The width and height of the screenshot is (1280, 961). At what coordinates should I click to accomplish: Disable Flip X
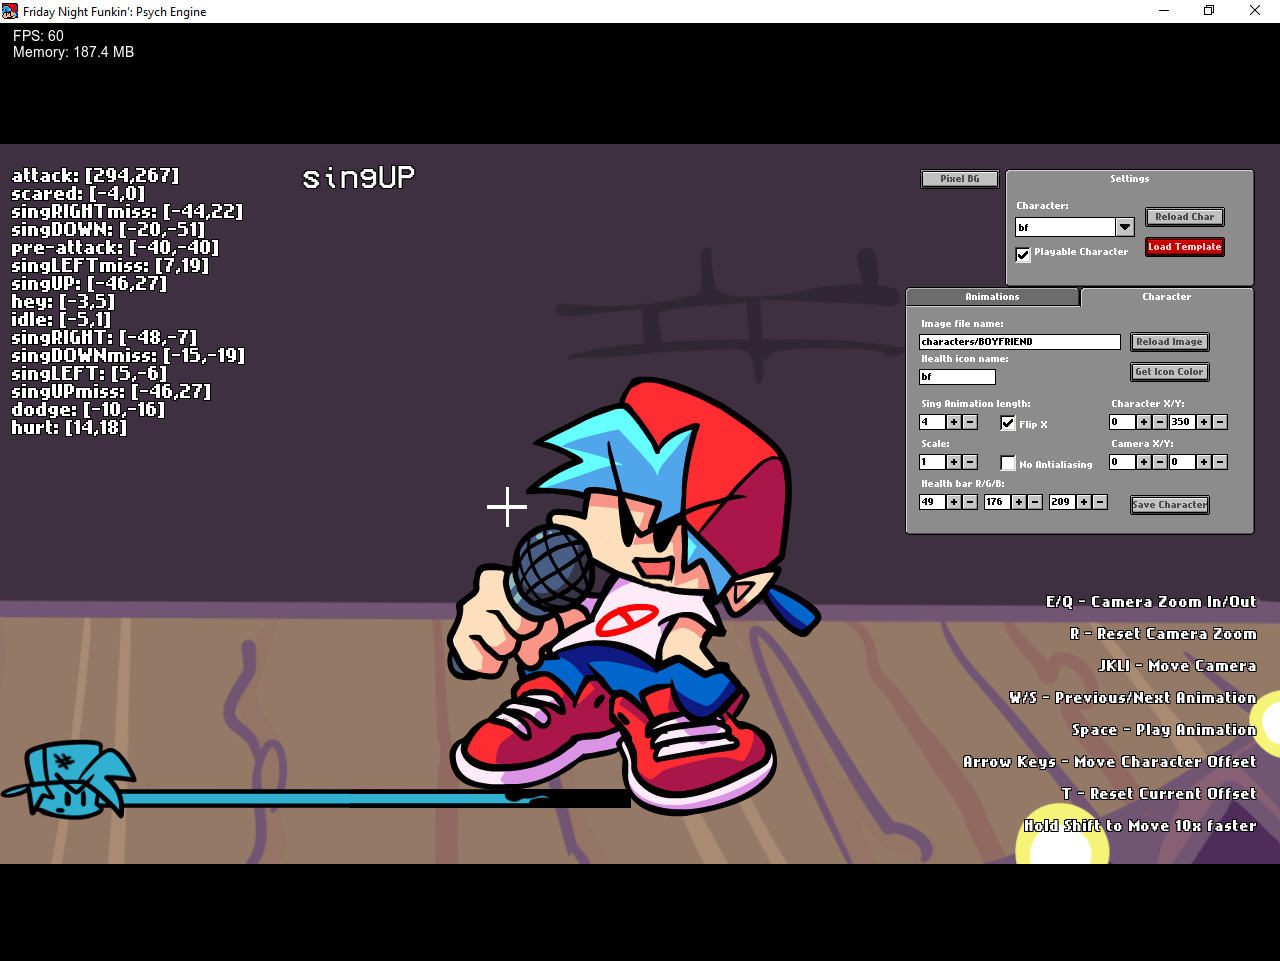(1008, 423)
